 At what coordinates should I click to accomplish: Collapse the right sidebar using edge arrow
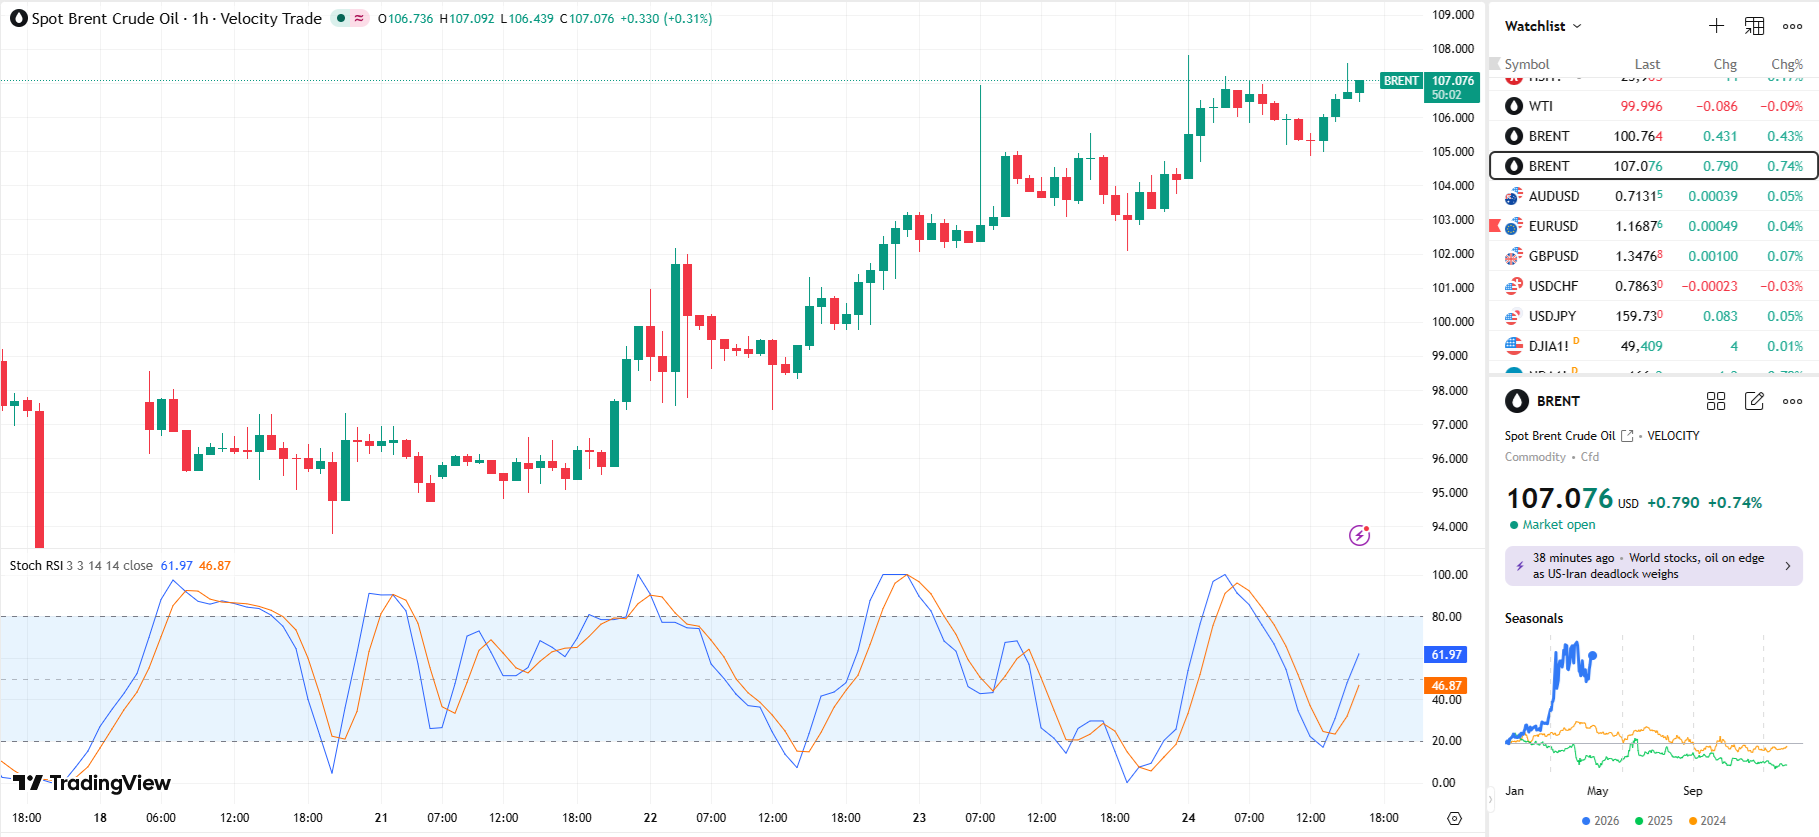[x=1490, y=799]
